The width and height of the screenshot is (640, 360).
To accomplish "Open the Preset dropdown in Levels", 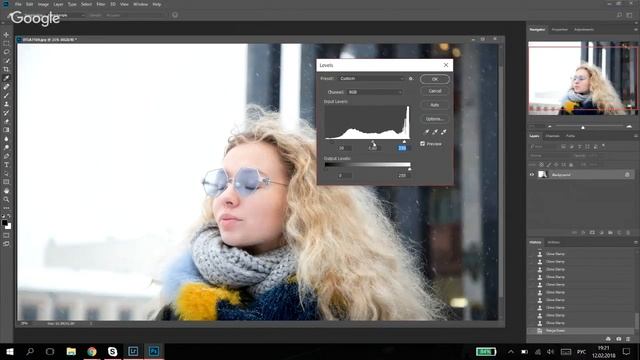I will (371, 78).
